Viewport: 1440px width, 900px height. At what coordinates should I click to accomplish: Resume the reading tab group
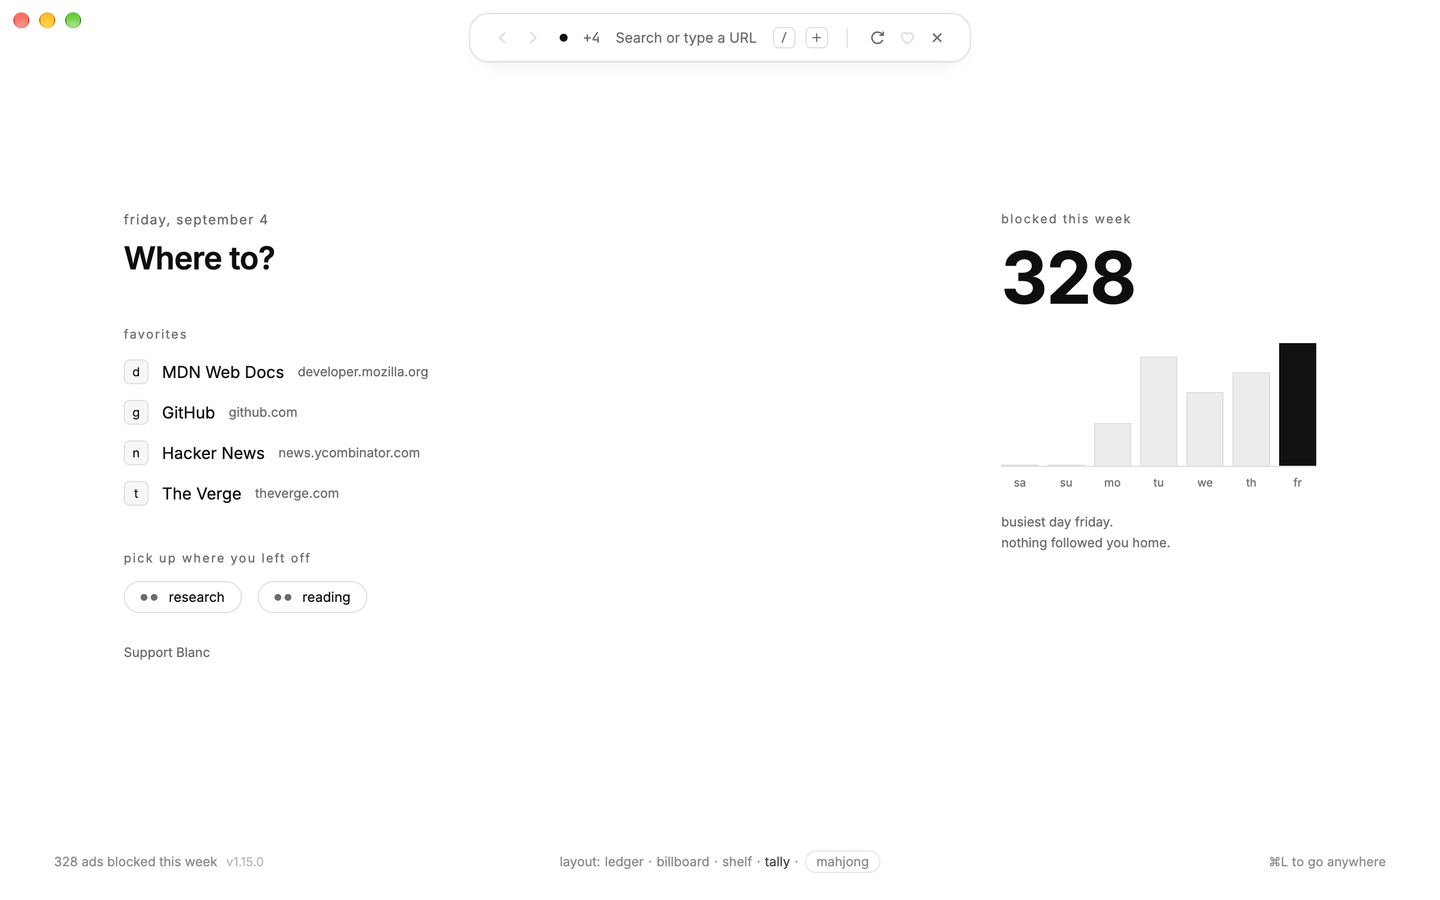[x=312, y=597]
